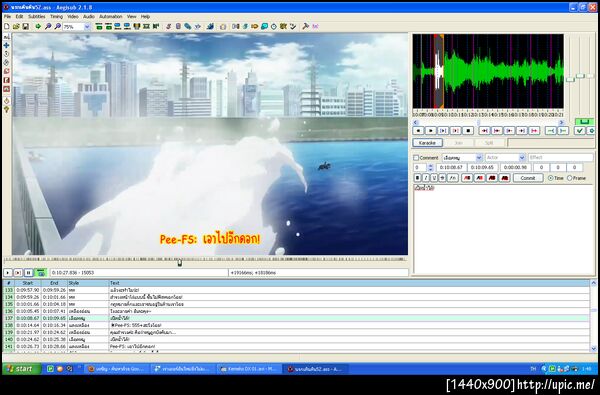
Task: Toggle Strikeout formatting button
Action: [x=443, y=178]
